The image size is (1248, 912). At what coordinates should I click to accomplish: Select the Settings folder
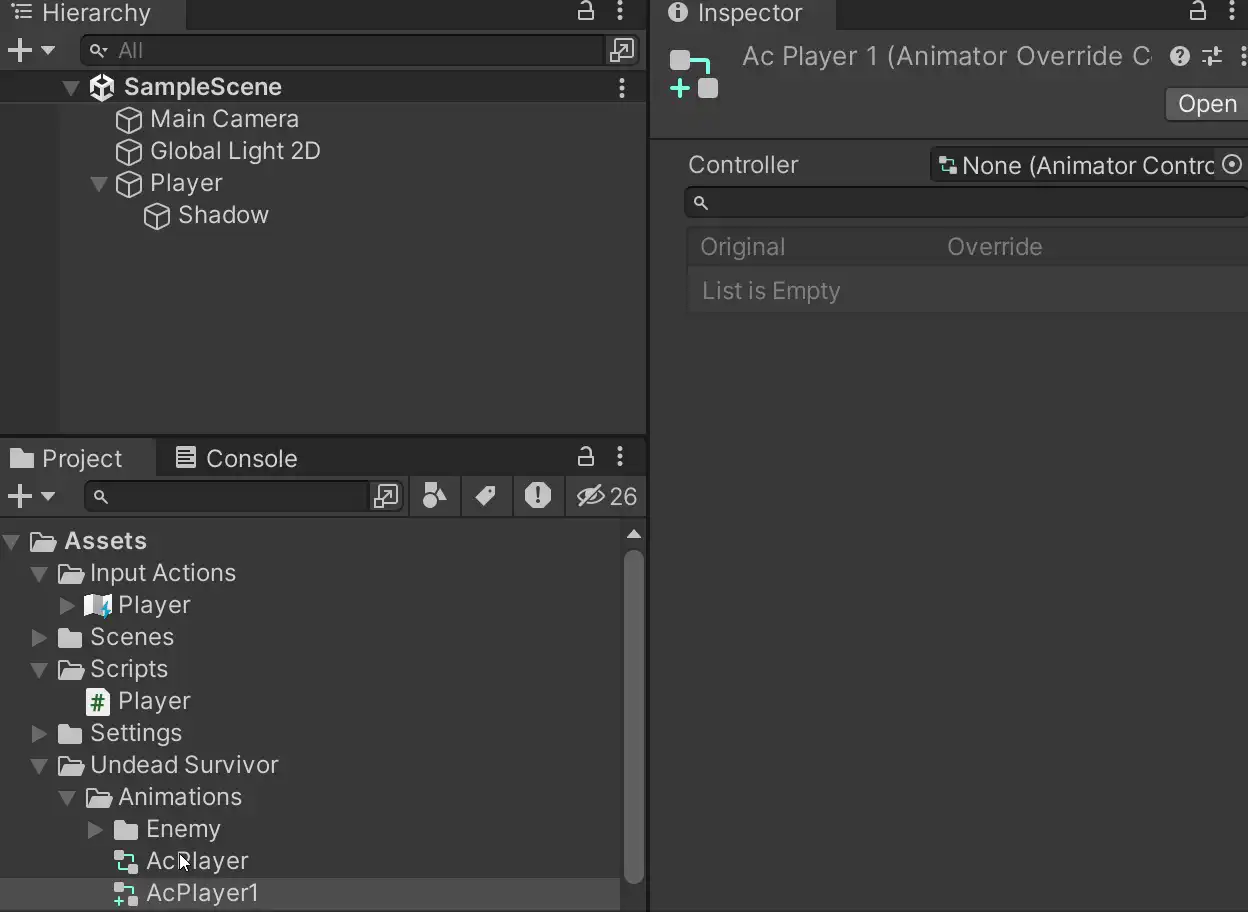click(x=136, y=733)
